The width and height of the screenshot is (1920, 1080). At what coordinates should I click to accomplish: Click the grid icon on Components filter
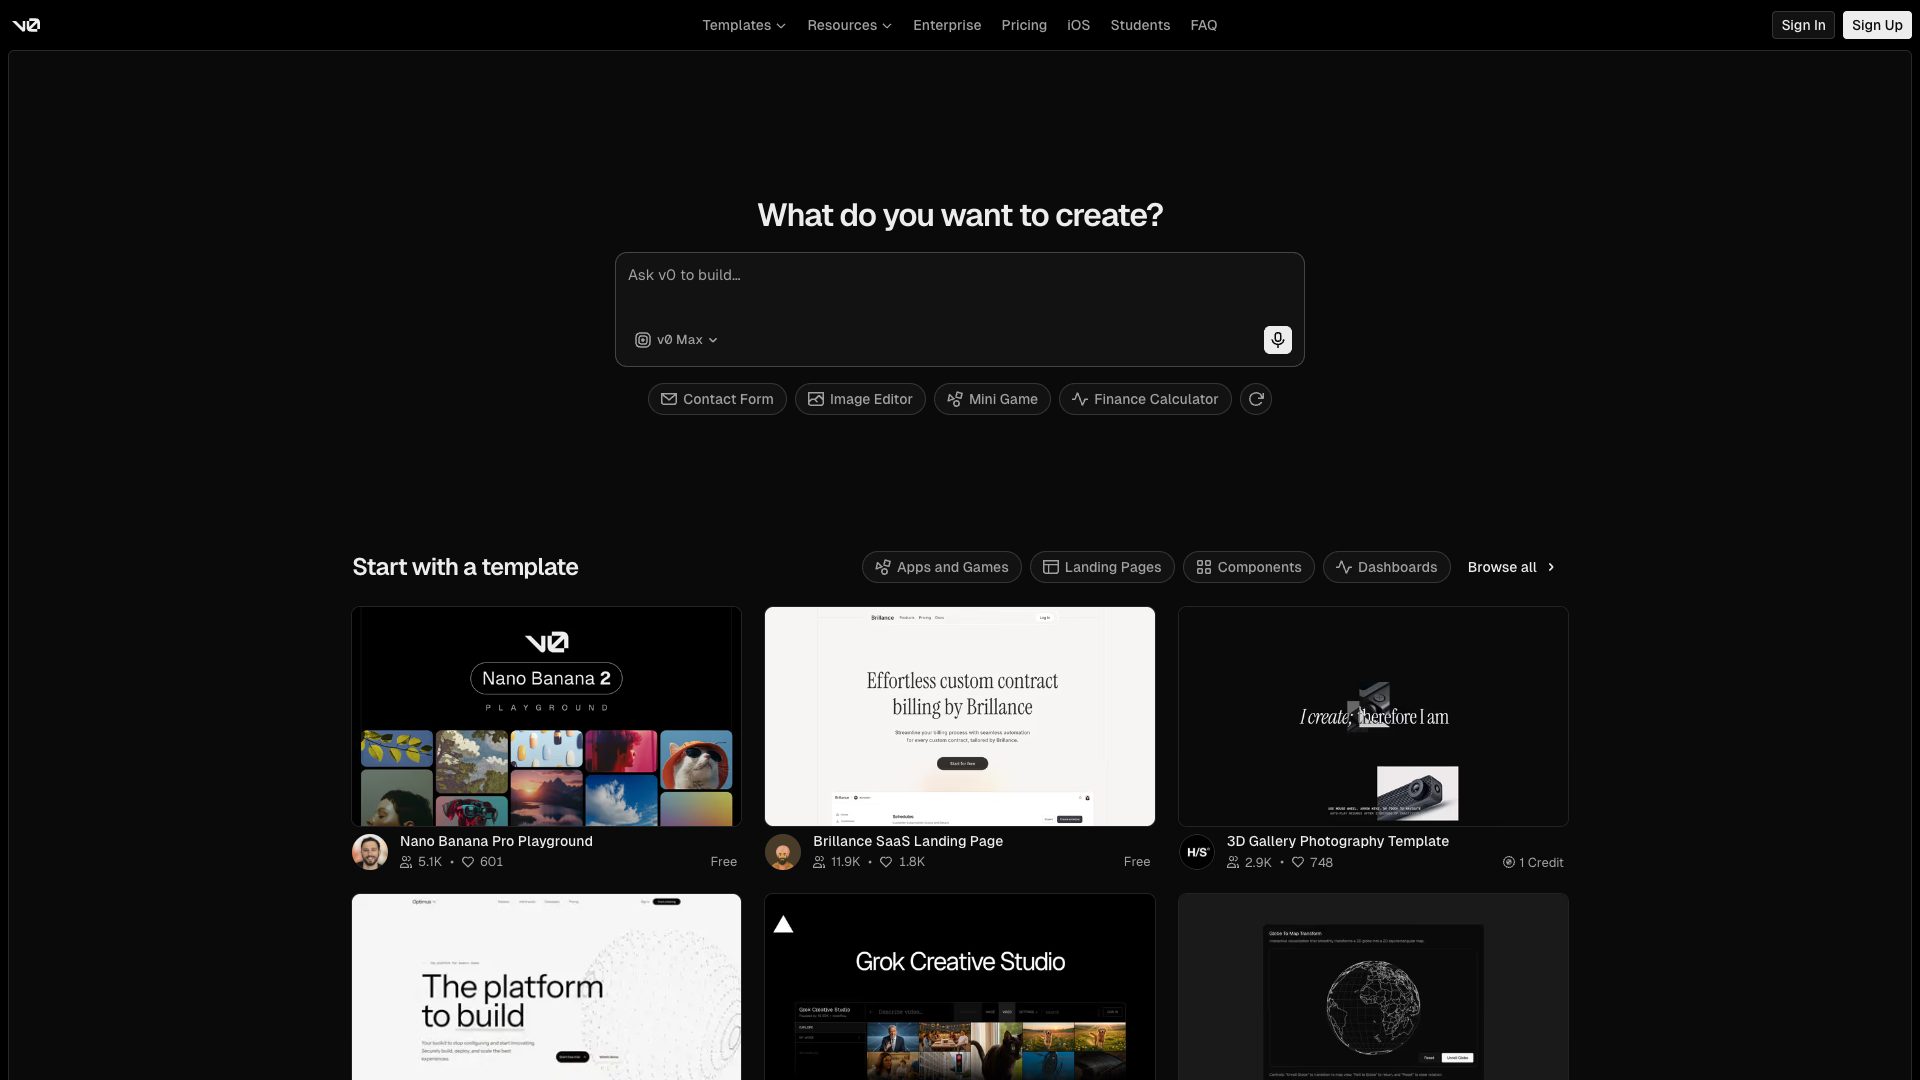(x=1204, y=567)
